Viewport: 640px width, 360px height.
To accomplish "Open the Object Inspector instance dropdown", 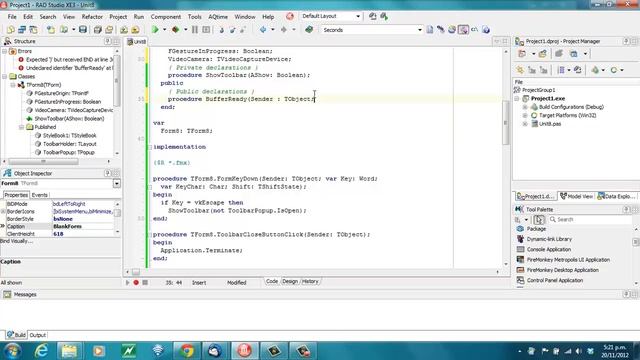I will point(117,184).
